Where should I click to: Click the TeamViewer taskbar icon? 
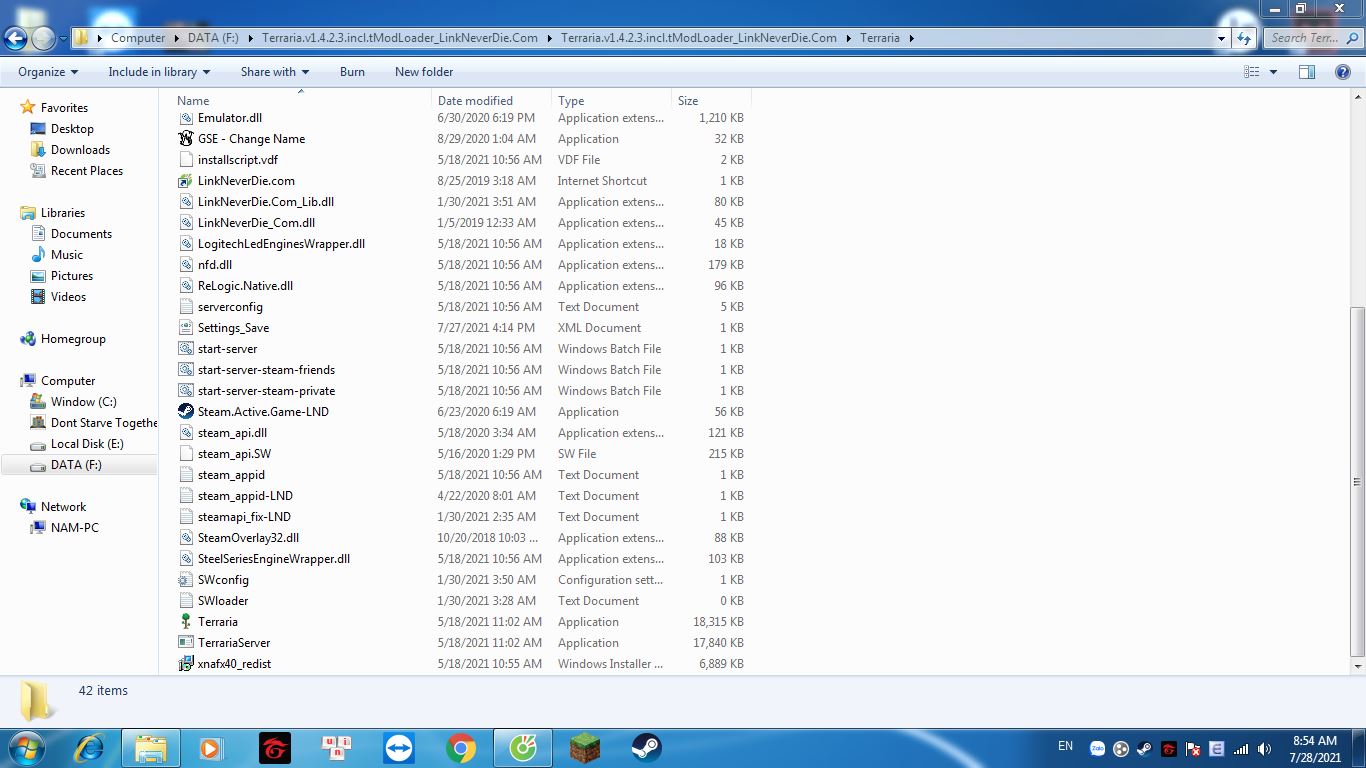[x=399, y=748]
